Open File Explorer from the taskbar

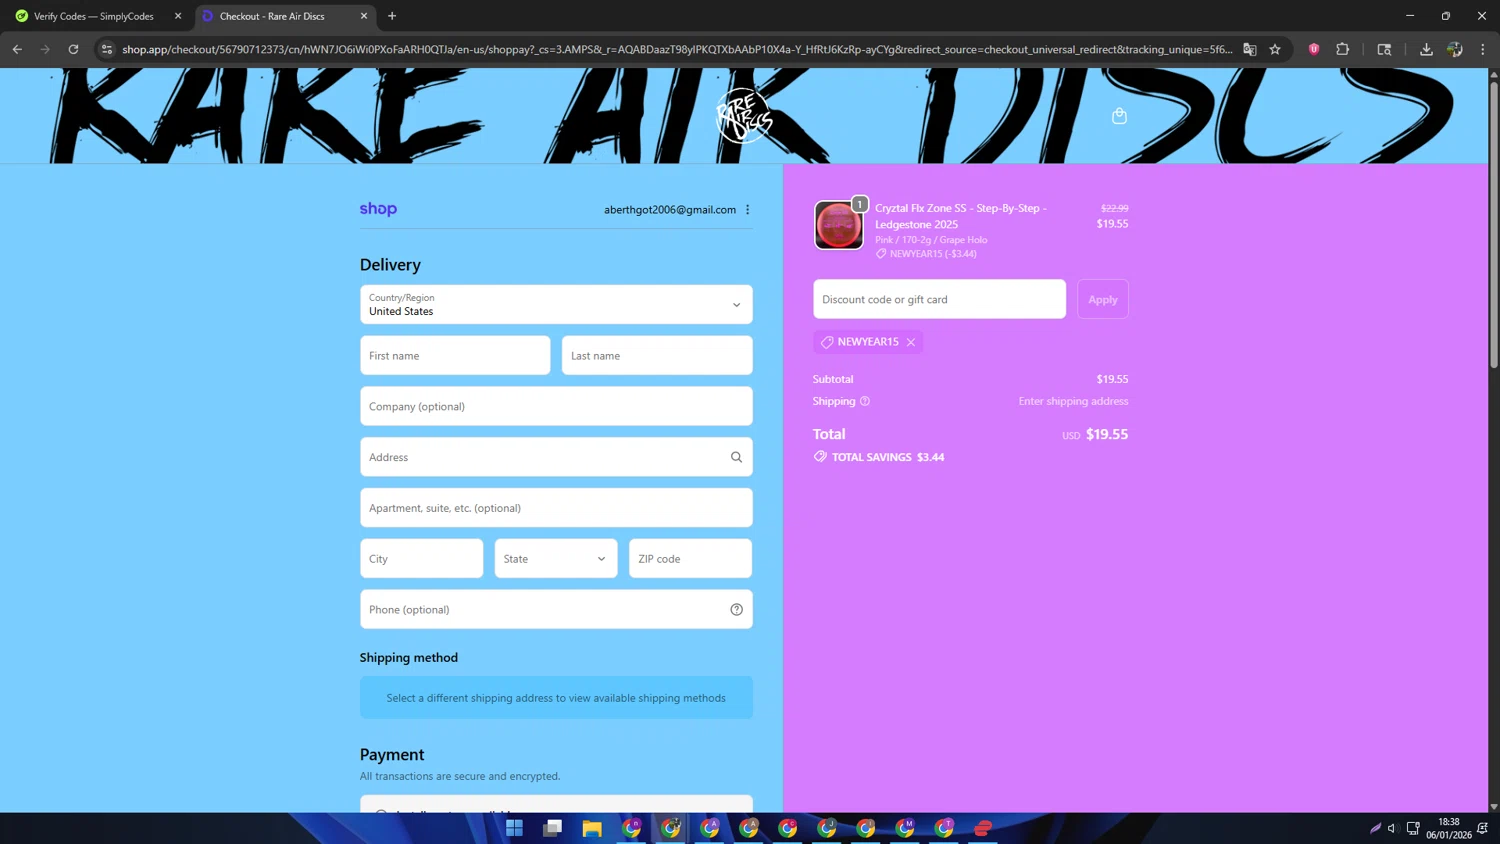pos(592,828)
